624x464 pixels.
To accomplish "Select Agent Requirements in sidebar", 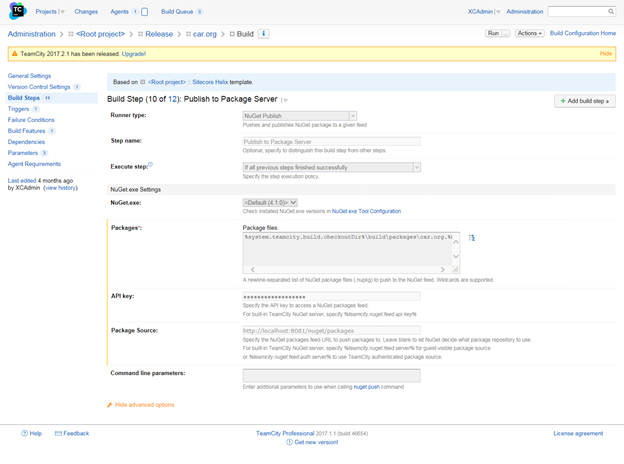I will coord(34,164).
